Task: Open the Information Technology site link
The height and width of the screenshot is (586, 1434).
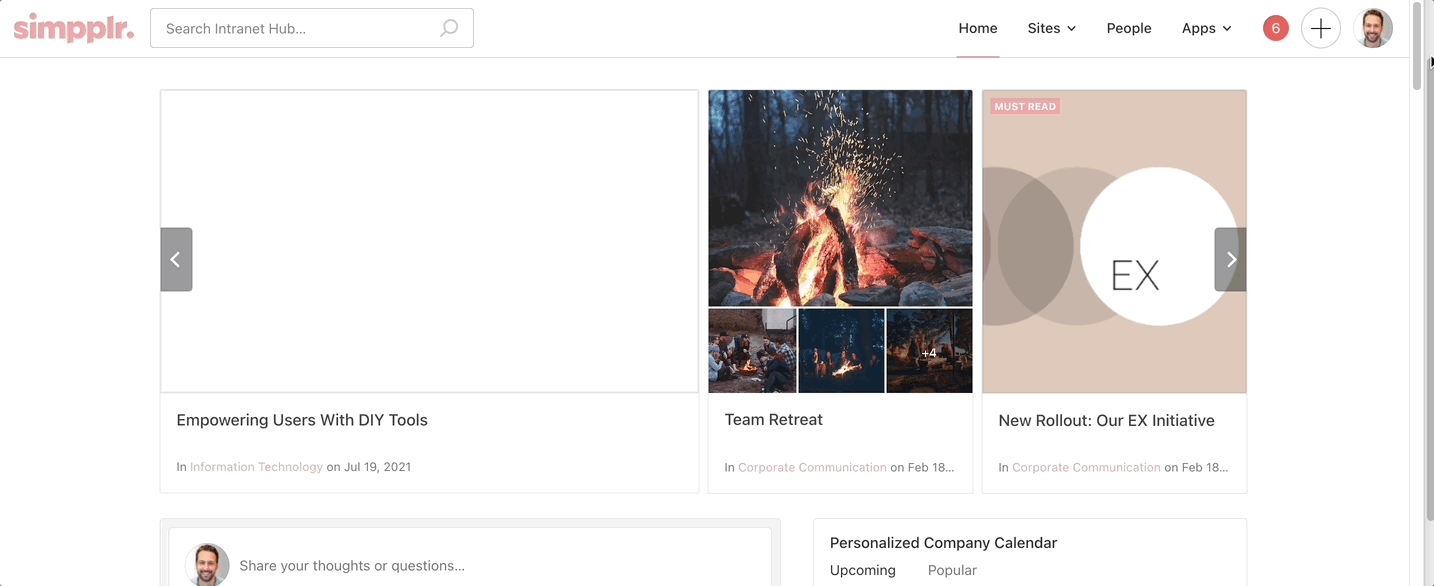Action: tap(256, 467)
